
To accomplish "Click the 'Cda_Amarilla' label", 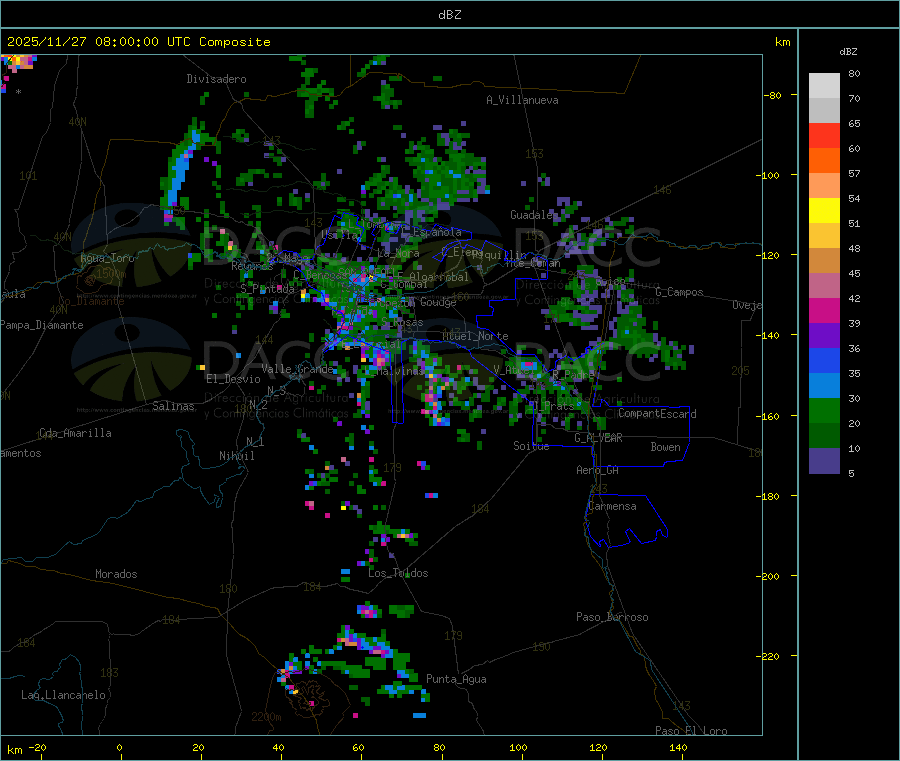I will 75,433.
